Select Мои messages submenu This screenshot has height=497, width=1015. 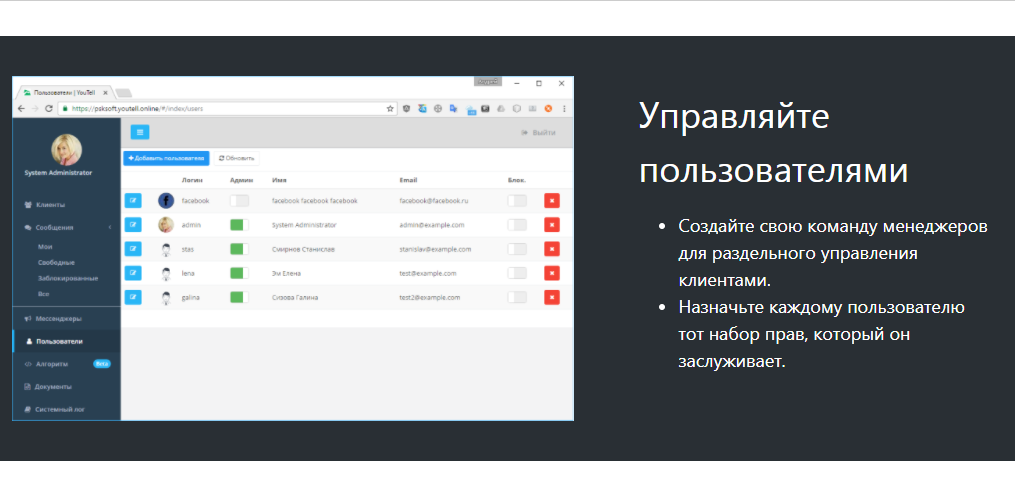pos(45,247)
